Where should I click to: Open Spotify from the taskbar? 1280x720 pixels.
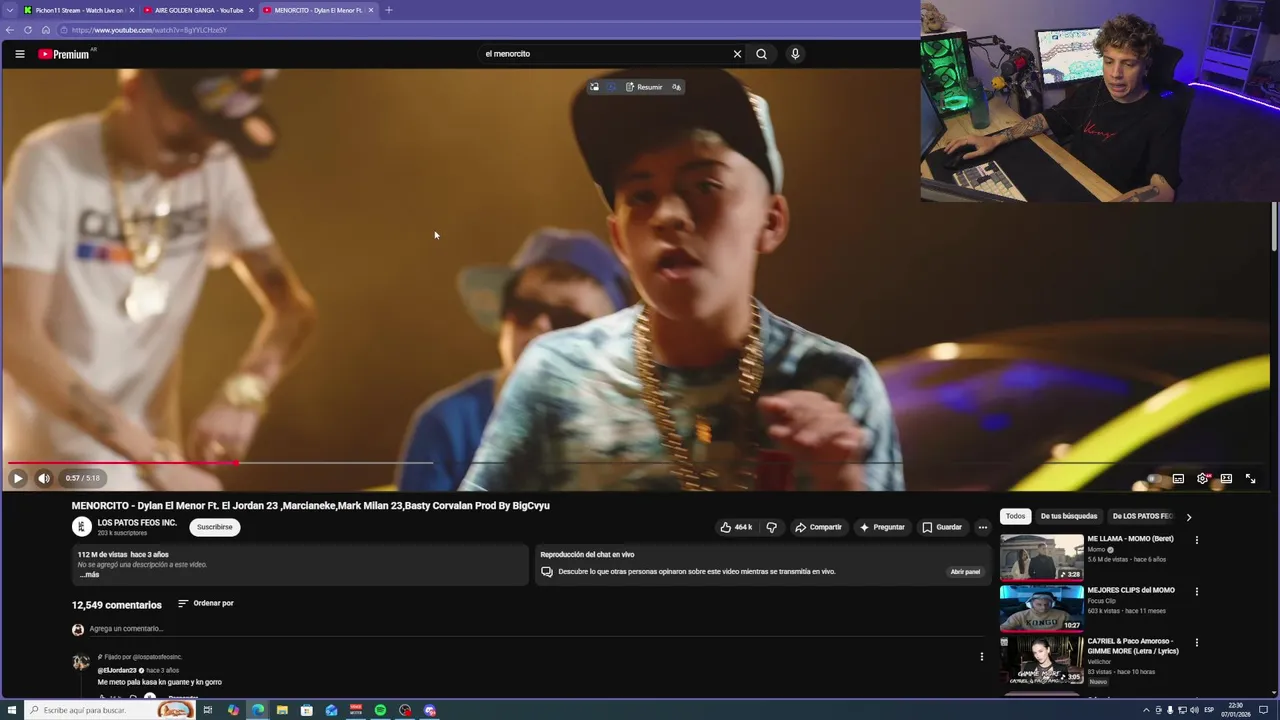coord(380,710)
